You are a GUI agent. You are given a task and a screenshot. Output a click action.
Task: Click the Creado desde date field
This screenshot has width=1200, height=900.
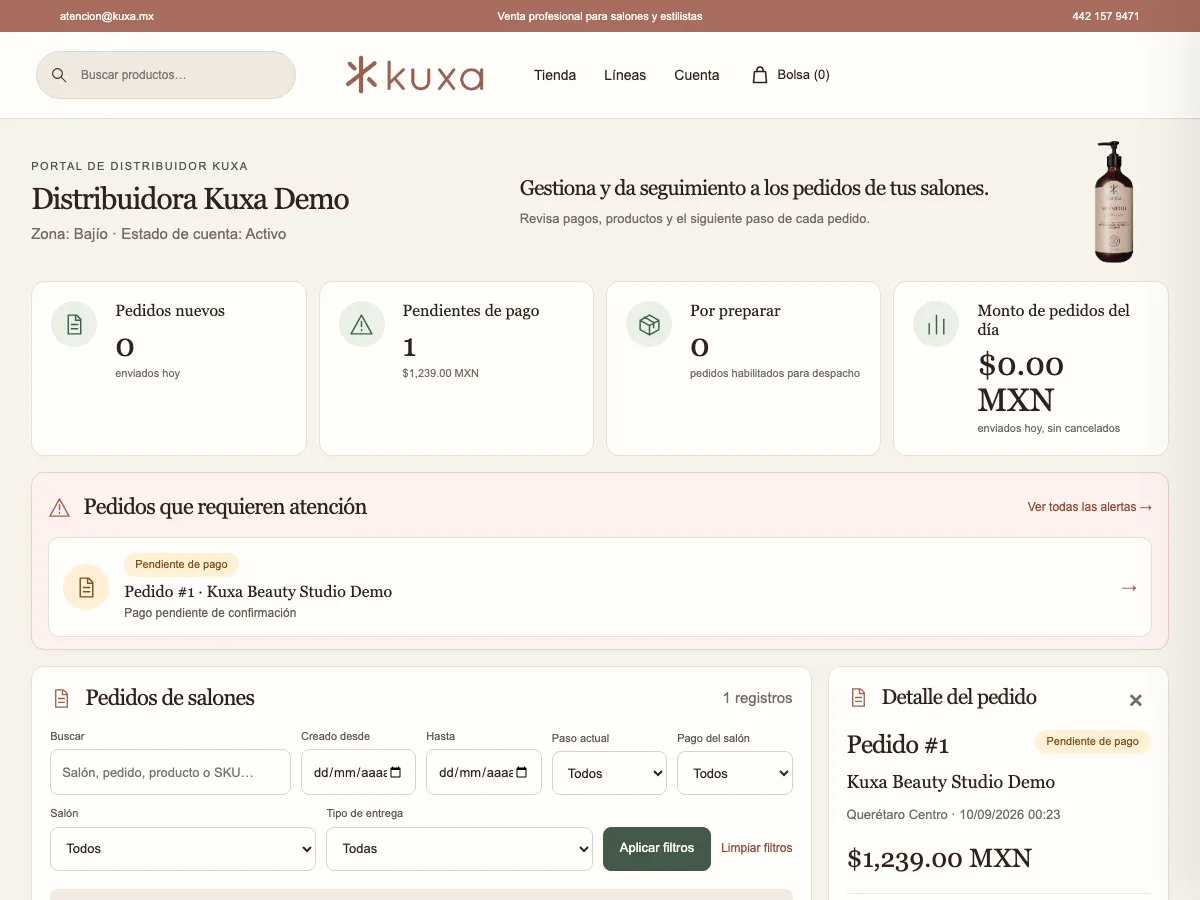click(358, 773)
